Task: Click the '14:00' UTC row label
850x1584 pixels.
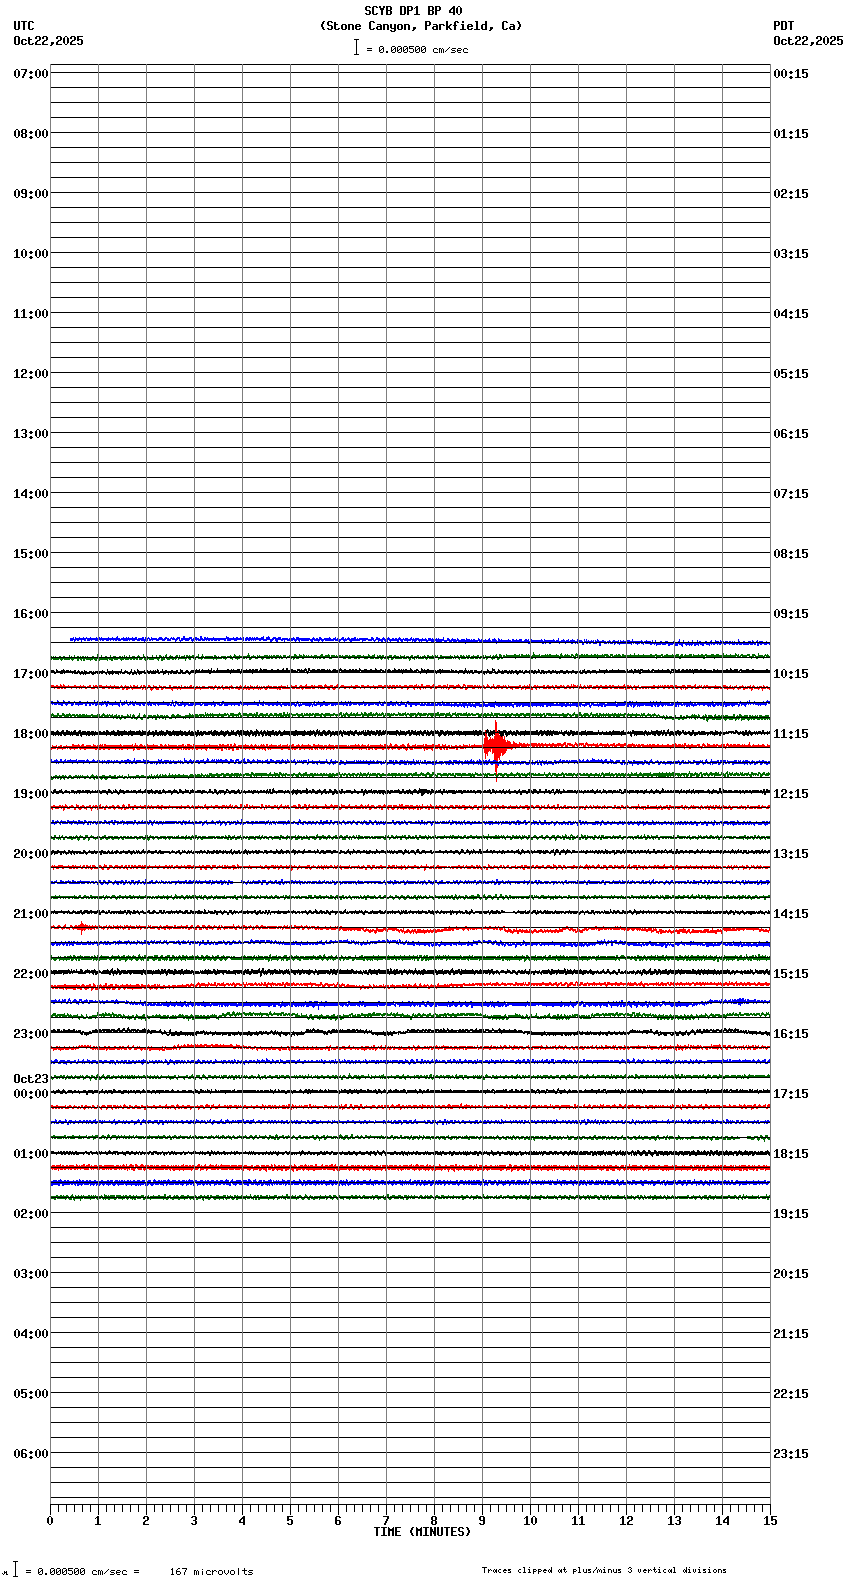Action: 31,494
